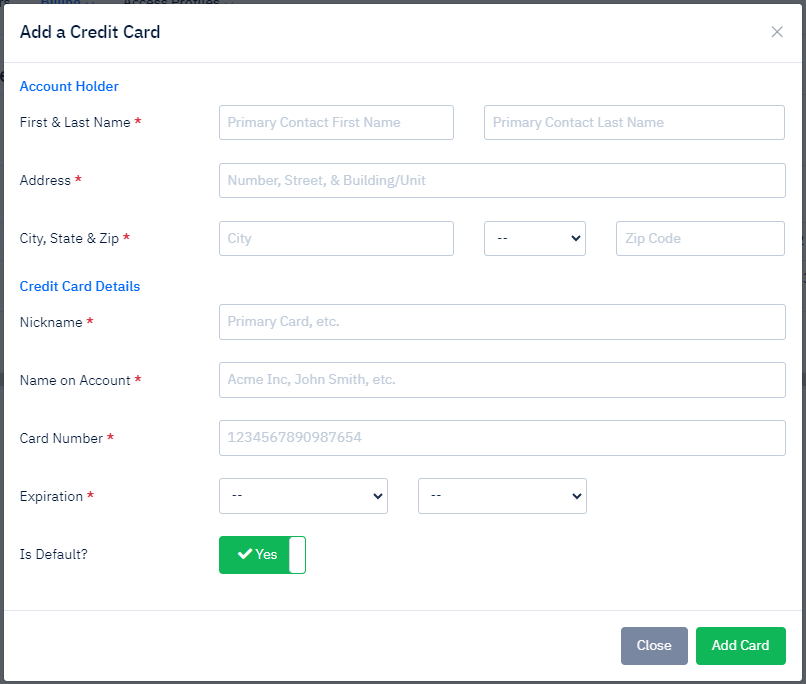Screen dimensions: 806x684
Task: Select the Address input field
Action: [x=502, y=181]
